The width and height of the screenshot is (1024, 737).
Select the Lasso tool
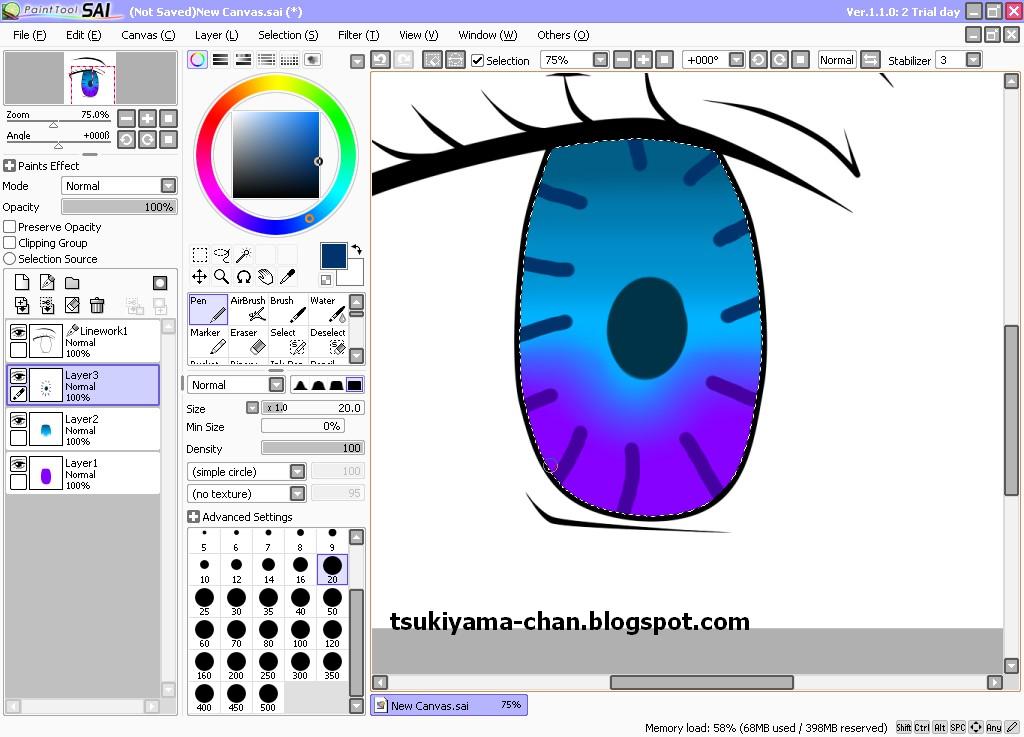tap(222, 255)
